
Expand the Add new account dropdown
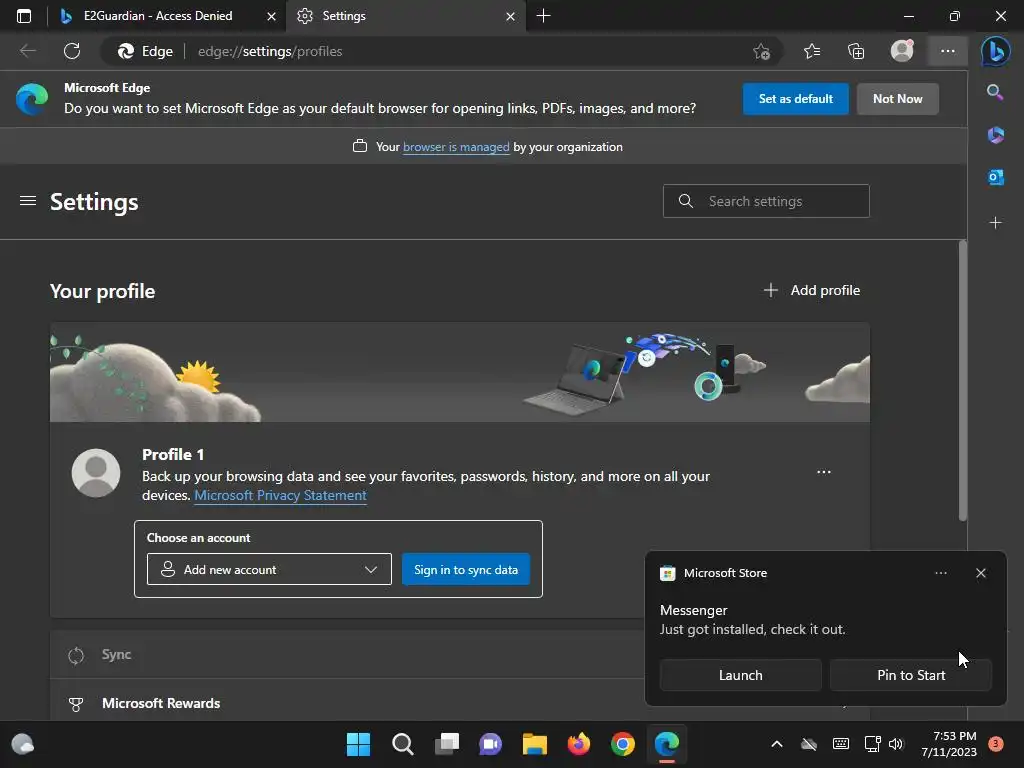(269, 569)
